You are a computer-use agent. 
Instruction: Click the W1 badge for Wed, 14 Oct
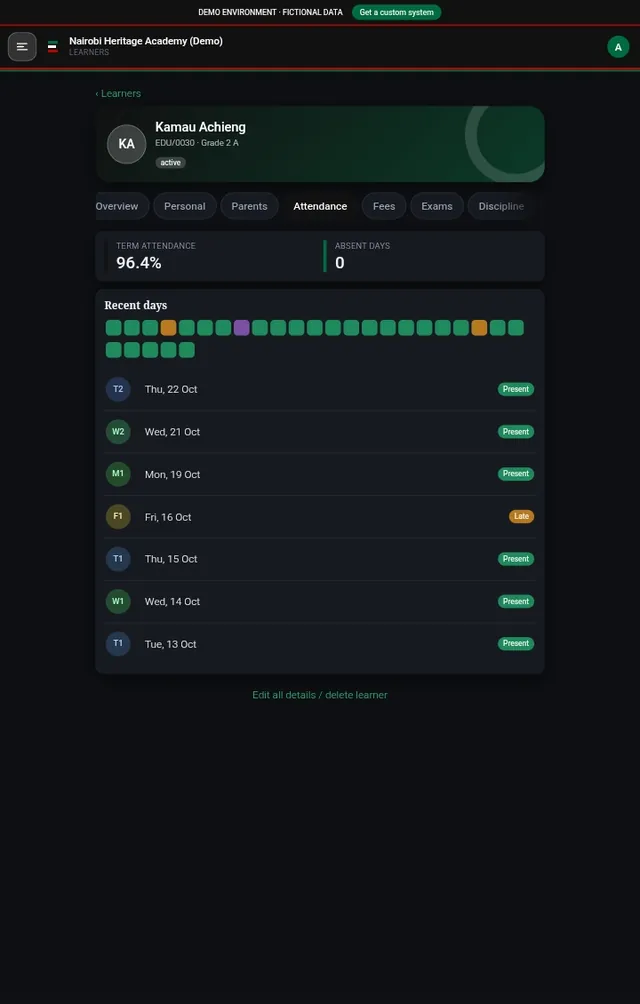point(118,601)
